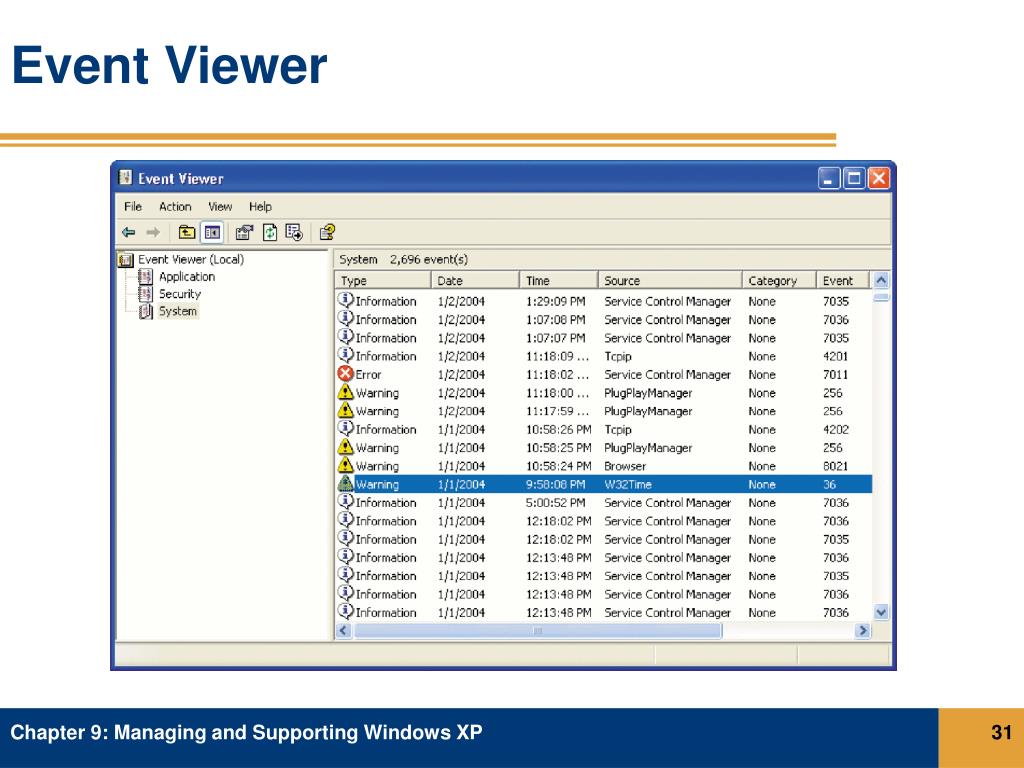
Task: Sort by the Time column header
Action: (559, 280)
